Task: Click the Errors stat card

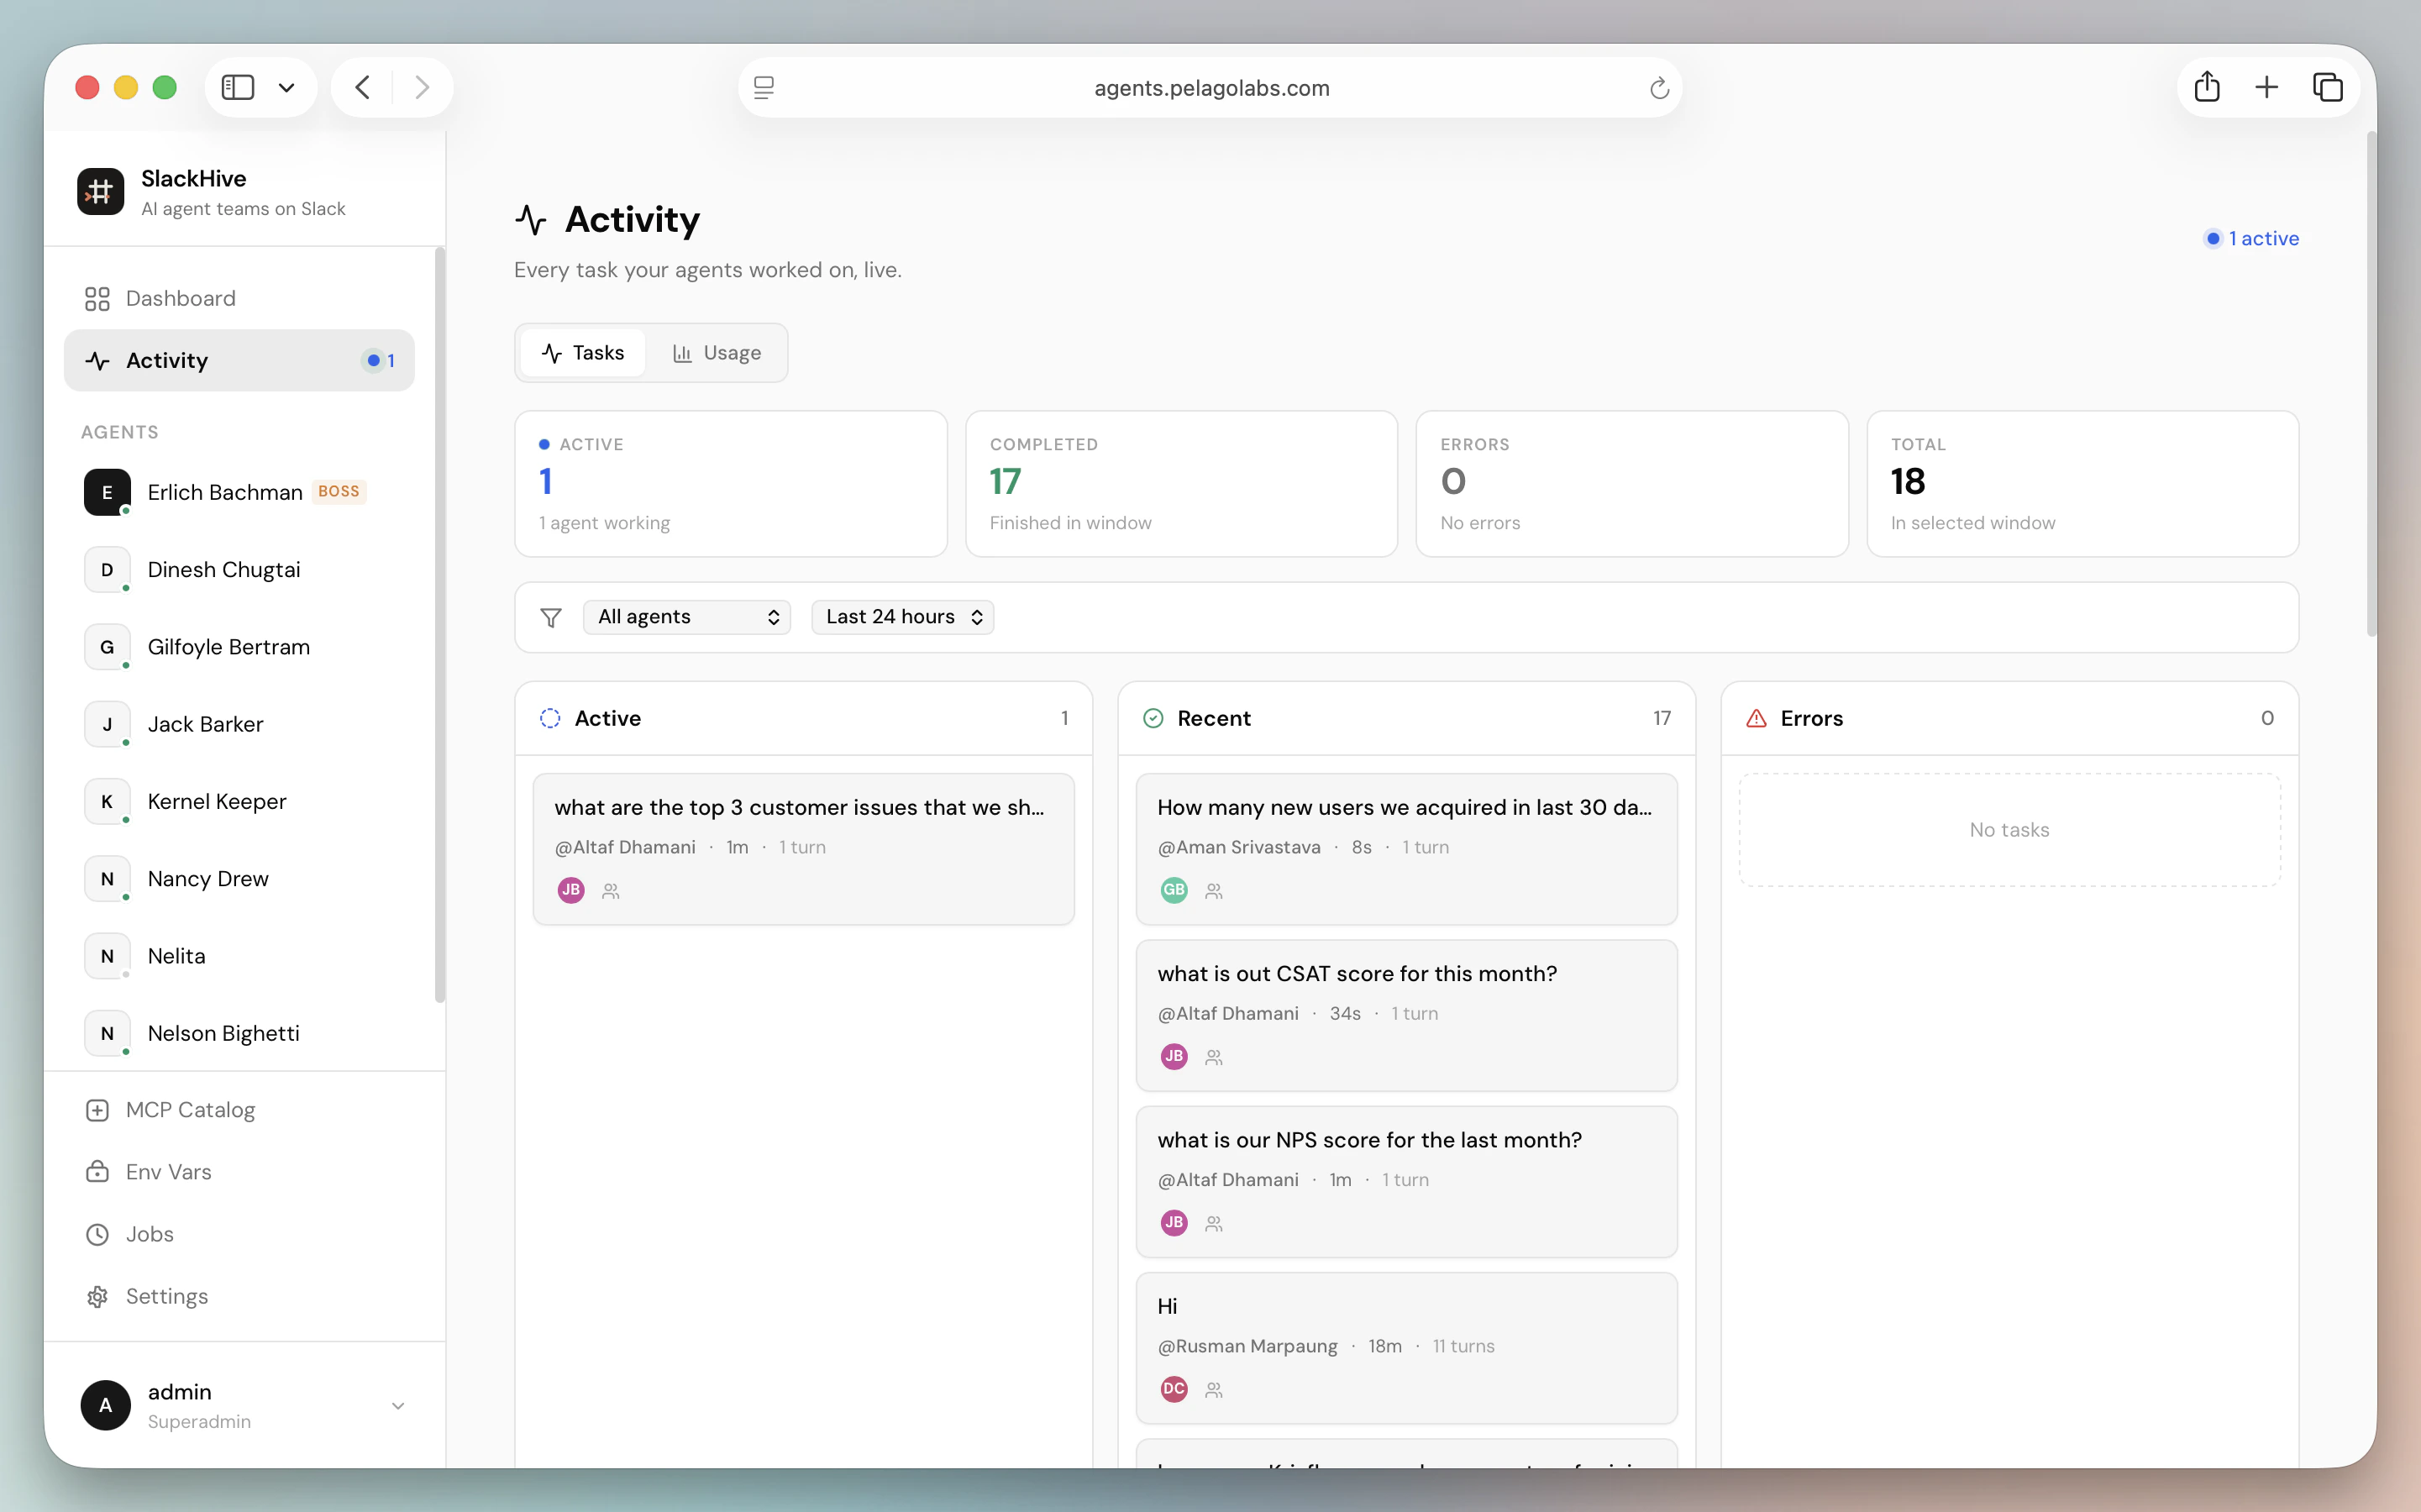Action: [x=1632, y=484]
